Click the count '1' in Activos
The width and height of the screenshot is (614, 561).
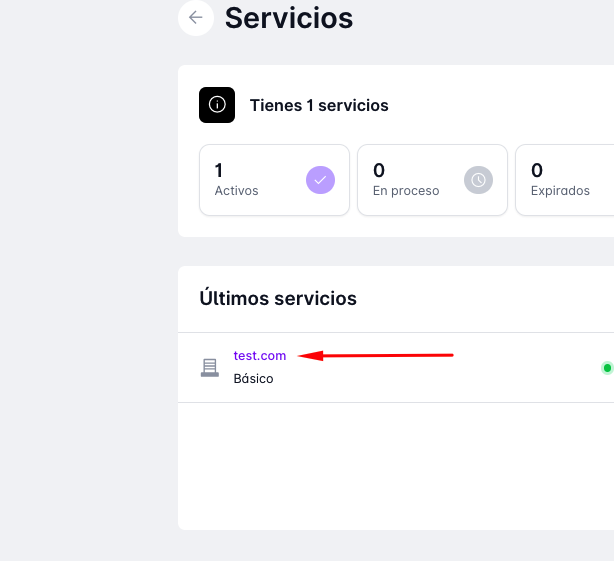(219, 170)
